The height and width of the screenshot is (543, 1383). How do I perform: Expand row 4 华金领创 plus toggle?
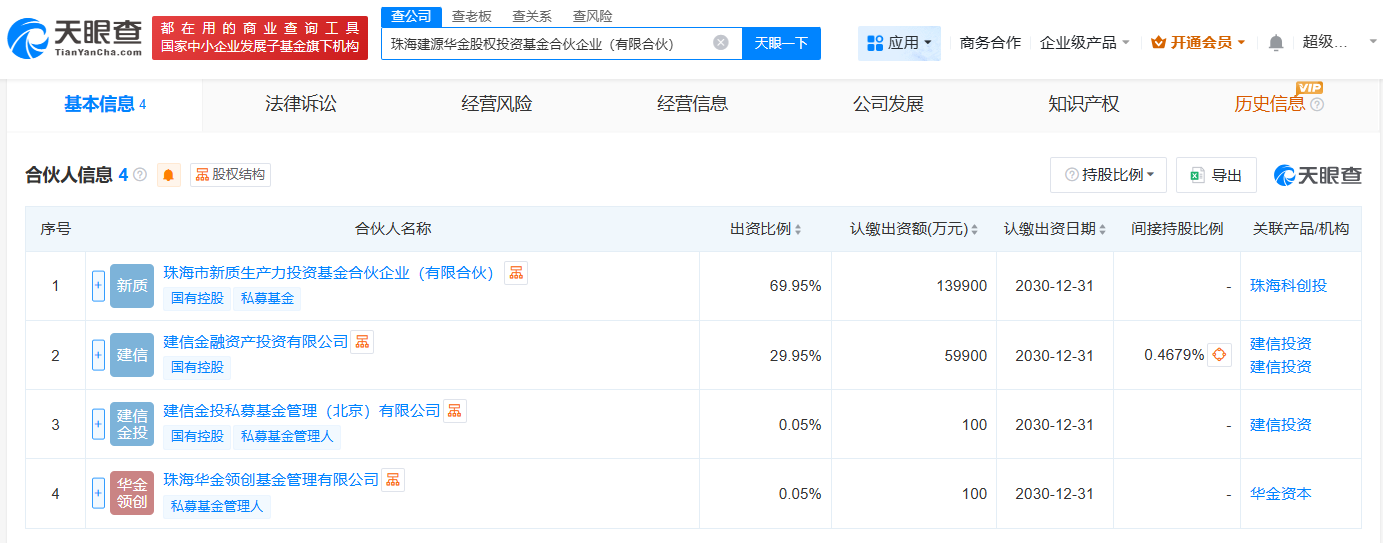pos(98,493)
